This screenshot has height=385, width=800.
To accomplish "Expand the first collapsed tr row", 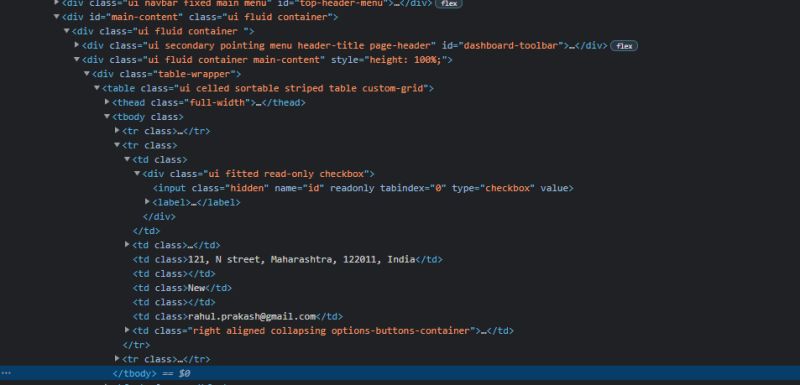I will pyautogui.click(x=117, y=131).
